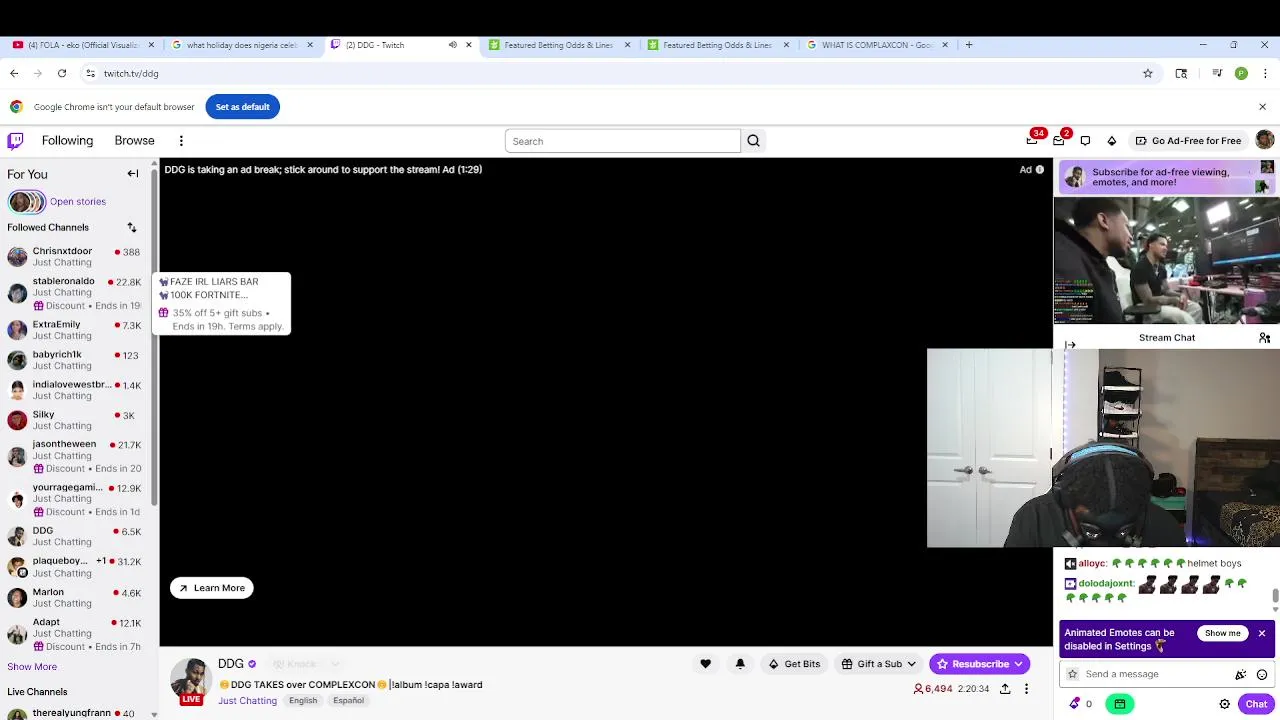Screen dimensions: 1280x720
Task: Switch to WHAT IS COMPLEXCON tab
Action: 877,45
